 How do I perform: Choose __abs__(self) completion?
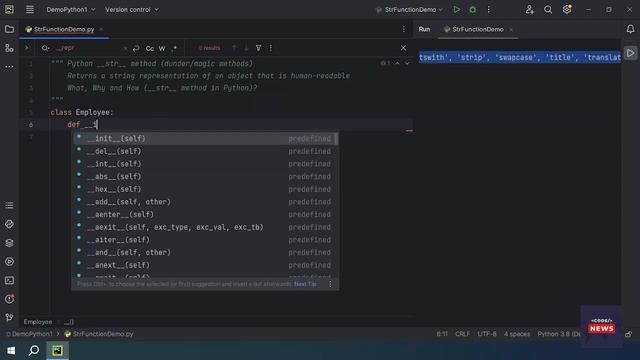(204, 177)
